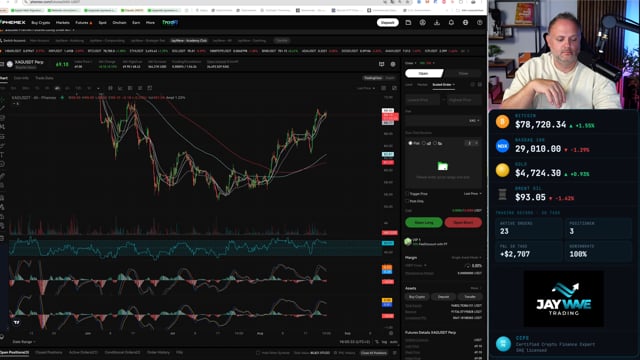This screenshot has height=360, width=640.
Task: Open the Last Price chart source dropdown
Action: click(x=366, y=88)
